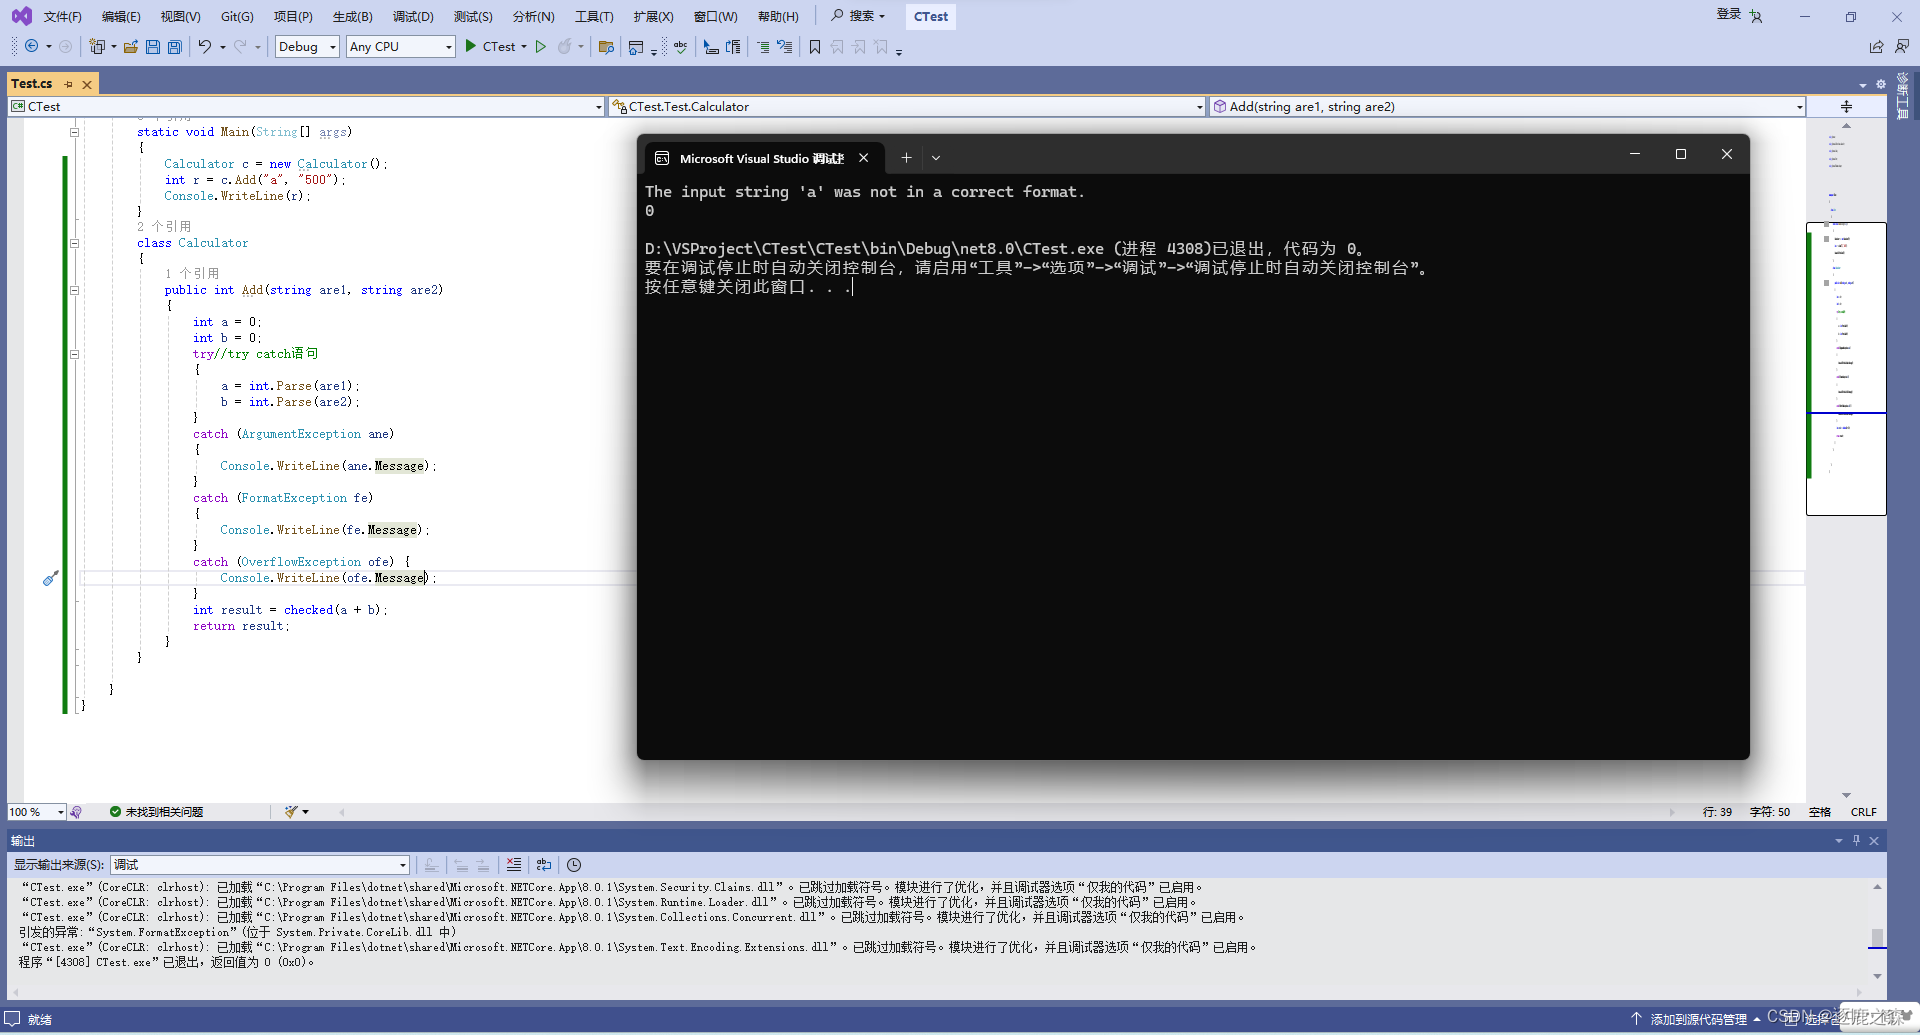Save Test.cs with the Save icon

click(x=153, y=46)
